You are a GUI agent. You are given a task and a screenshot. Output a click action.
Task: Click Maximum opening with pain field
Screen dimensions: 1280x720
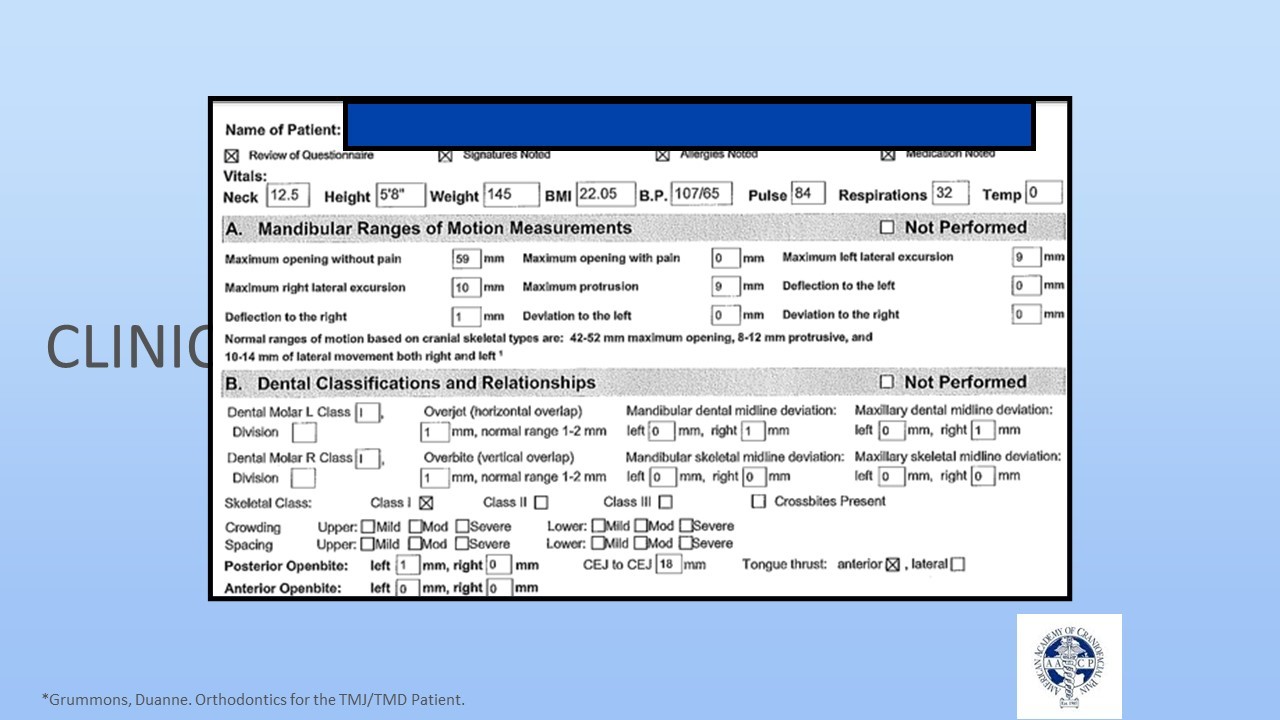725,259
